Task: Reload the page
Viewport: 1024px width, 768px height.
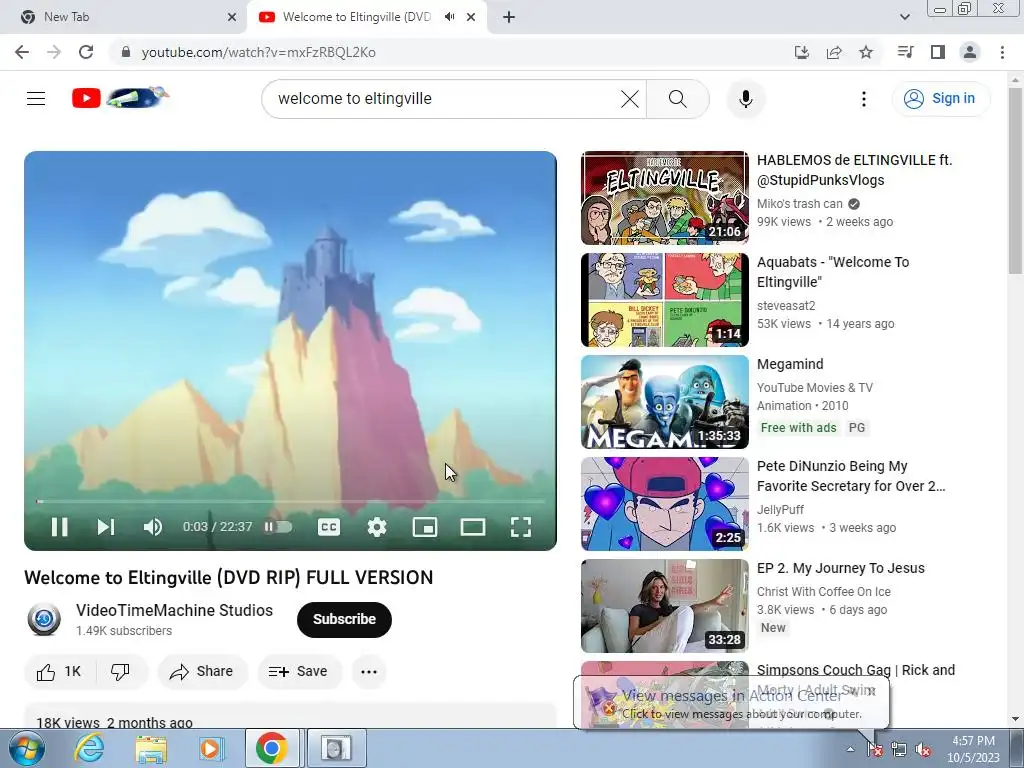Action: (x=86, y=52)
